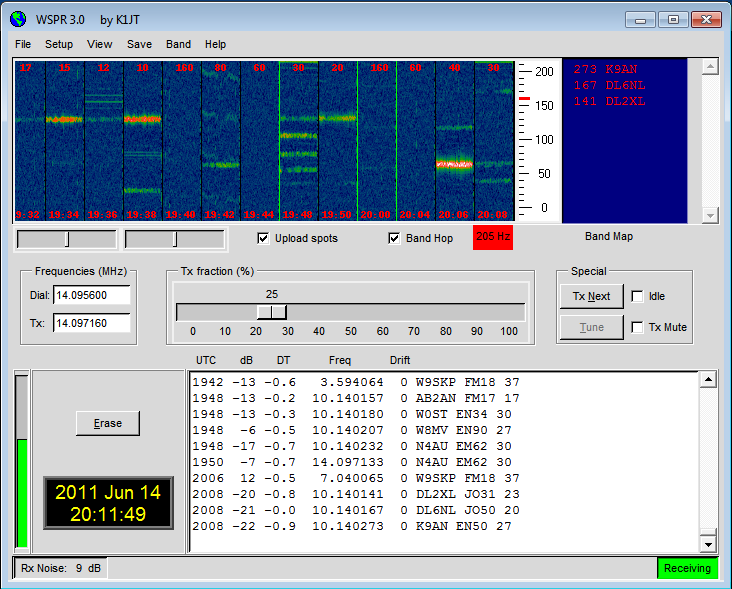The height and width of the screenshot is (589, 732).
Task: Adjust the Tx fraction slider handle
Action: point(272,312)
